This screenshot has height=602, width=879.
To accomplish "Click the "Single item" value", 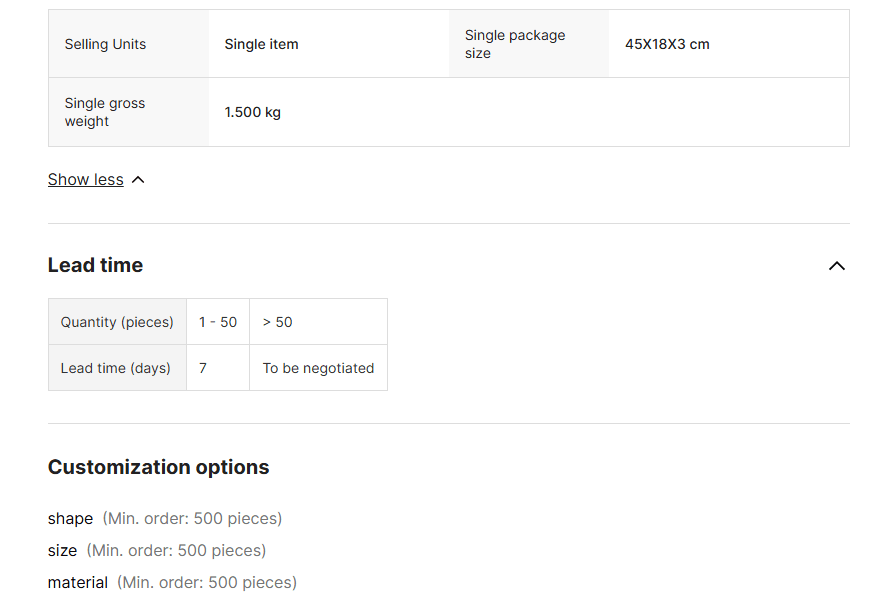I will [x=261, y=44].
